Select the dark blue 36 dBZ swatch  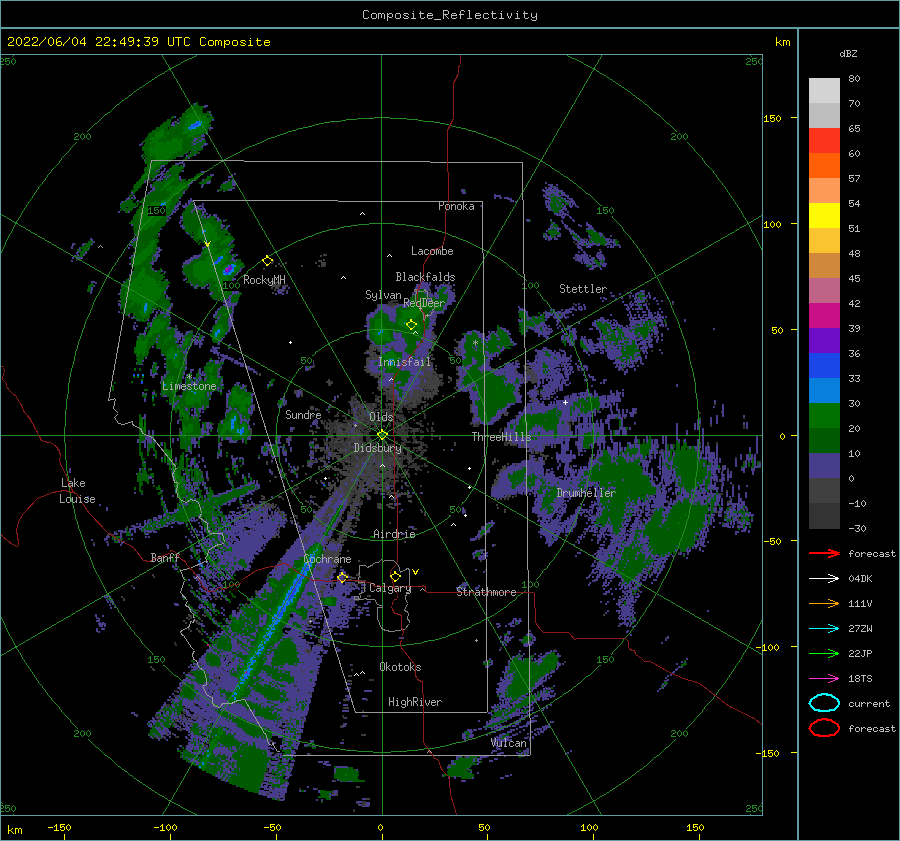click(x=824, y=365)
